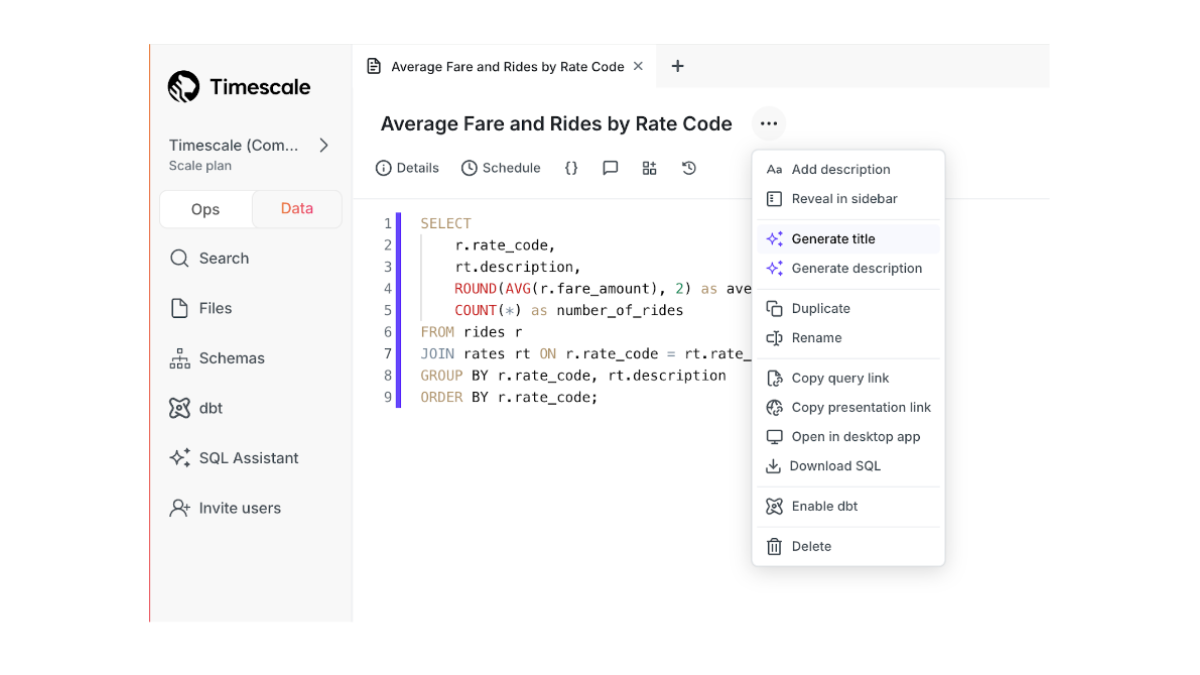The height and width of the screenshot is (675, 1200).
Task: Close the Average Fare and Rides tab
Action: coord(637,66)
